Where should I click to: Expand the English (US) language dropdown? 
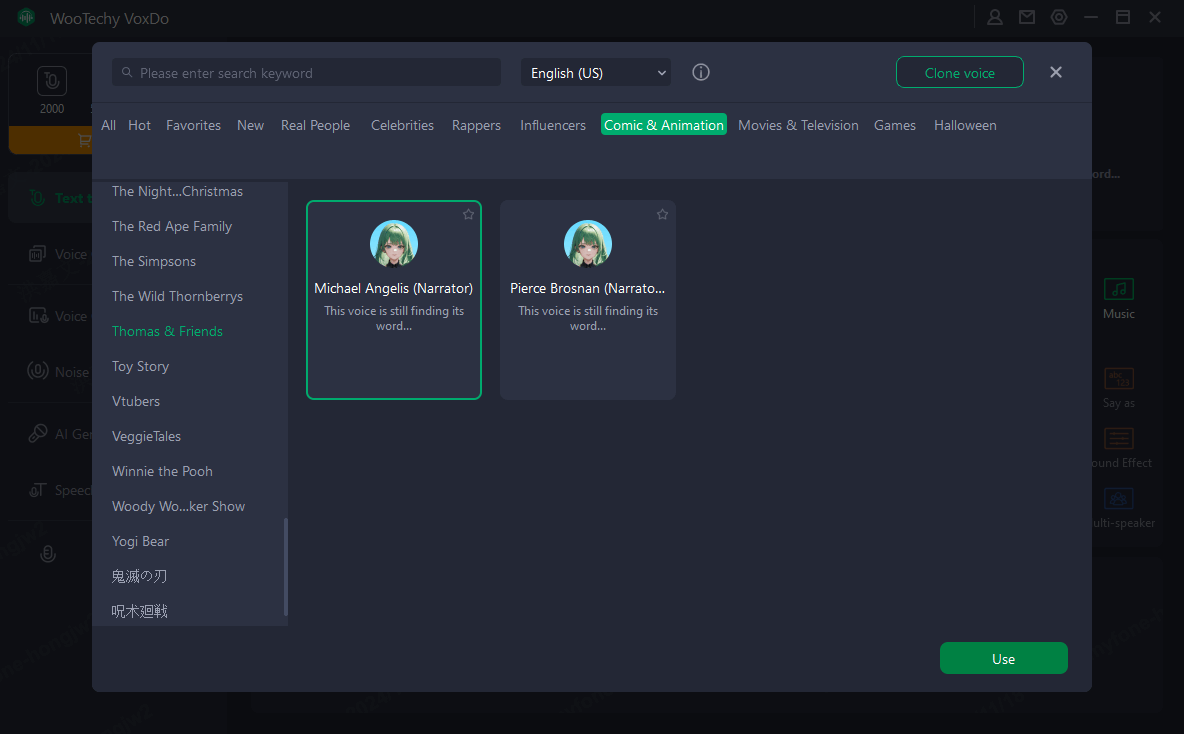596,73
